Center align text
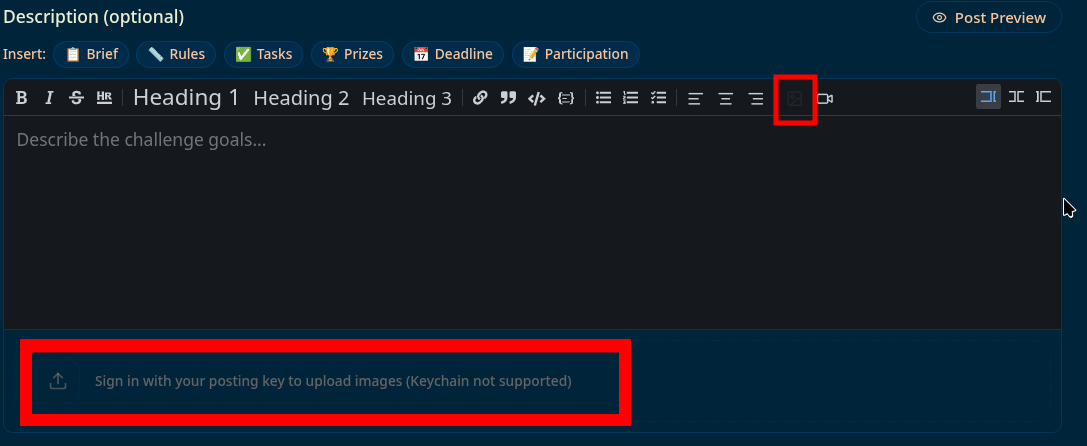 [725, 98]
